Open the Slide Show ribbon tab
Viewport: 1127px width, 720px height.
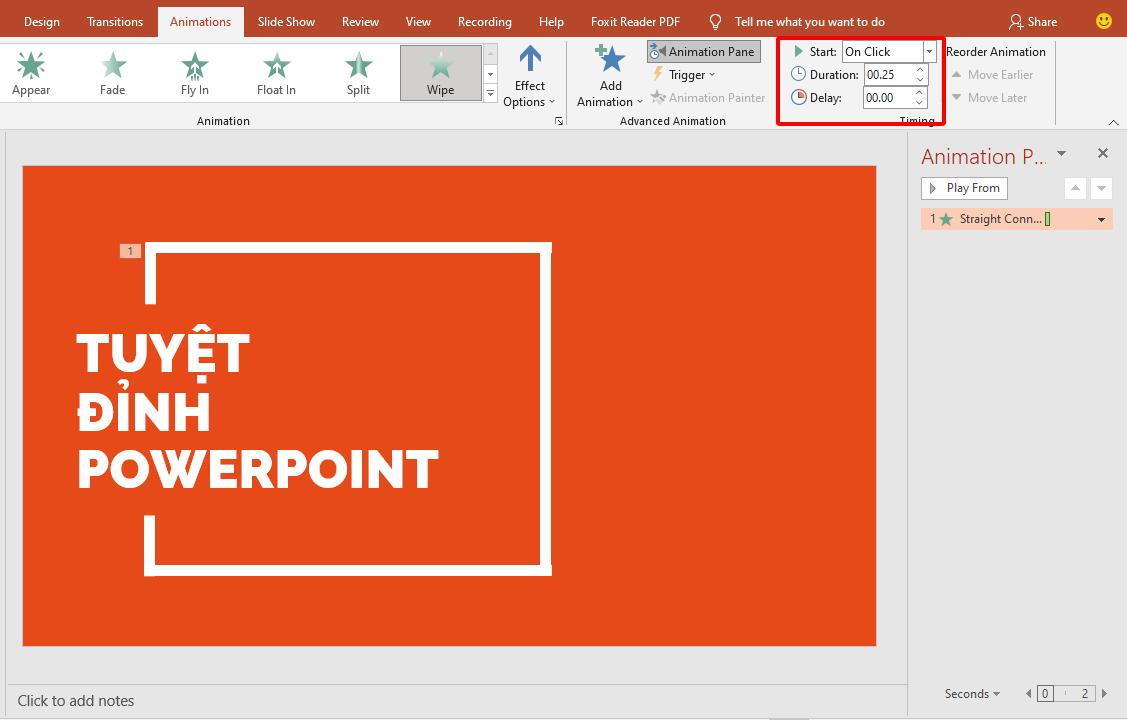pos(286,21)
